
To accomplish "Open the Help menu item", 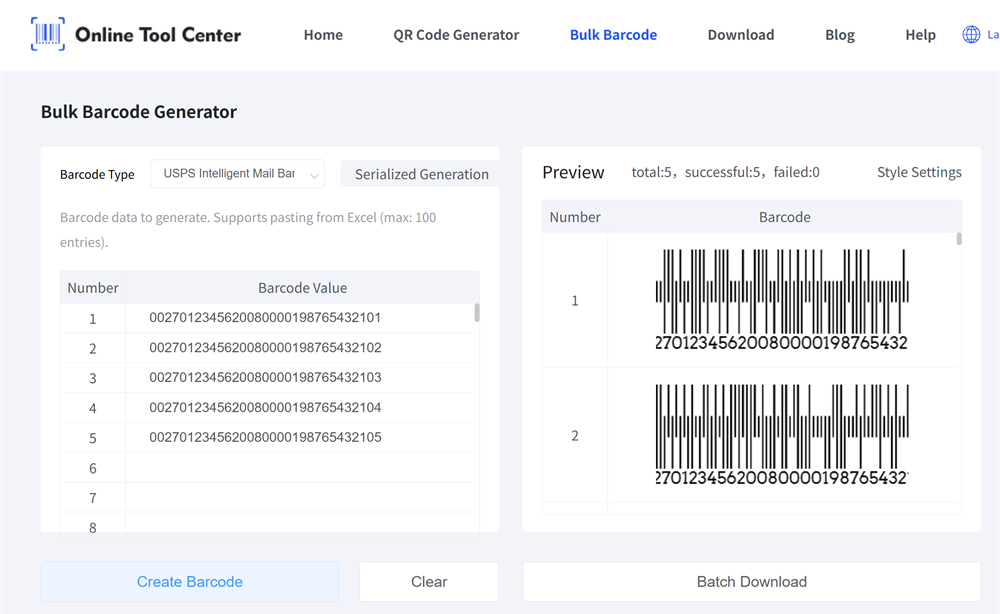I will [920, 34].
